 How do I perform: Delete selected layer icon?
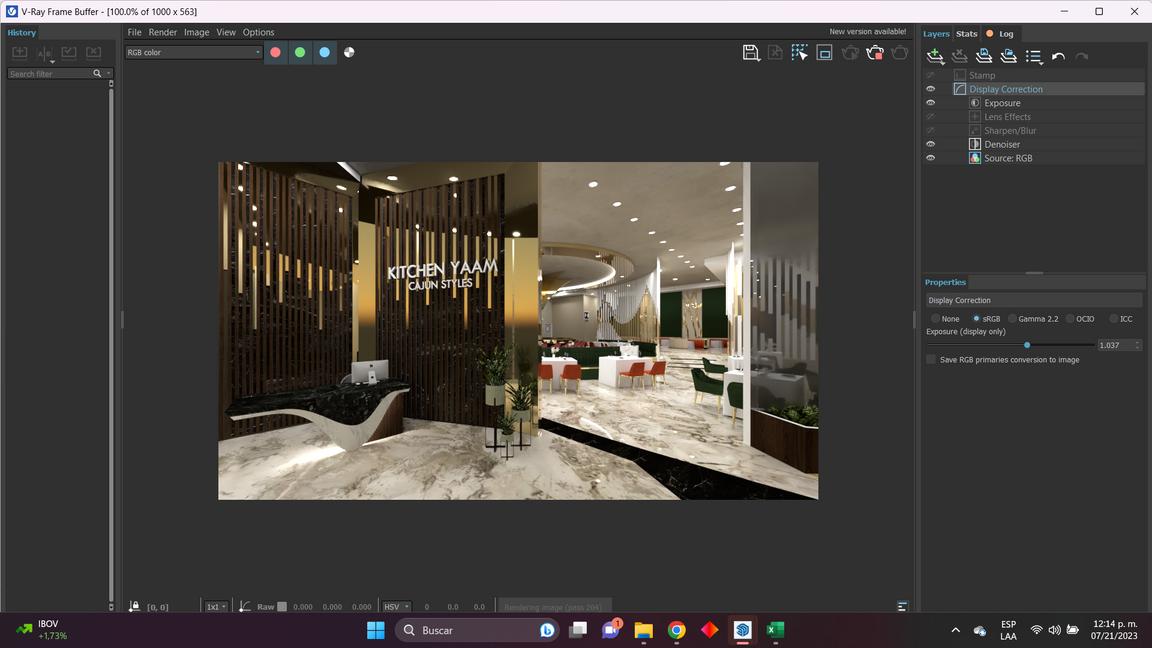click(960, 57)
